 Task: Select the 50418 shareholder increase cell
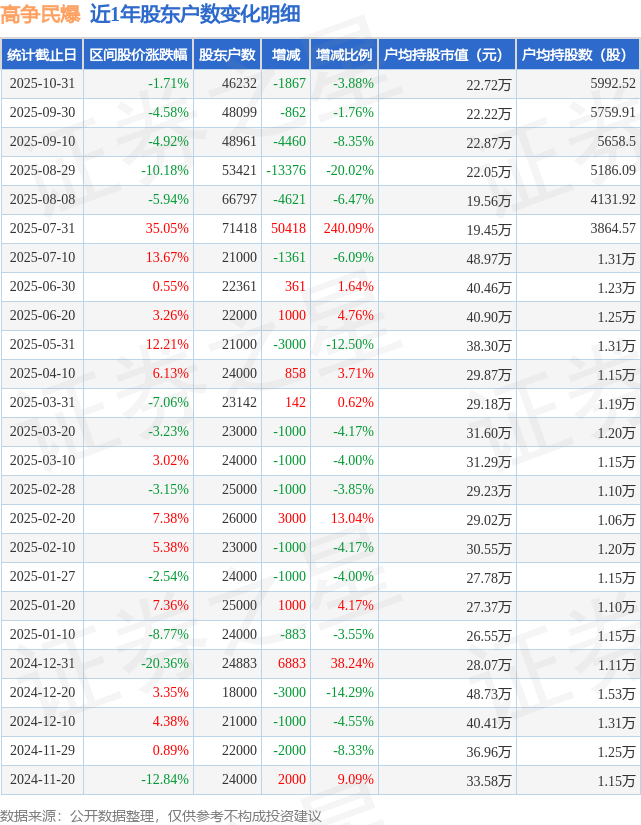[289, 229]
